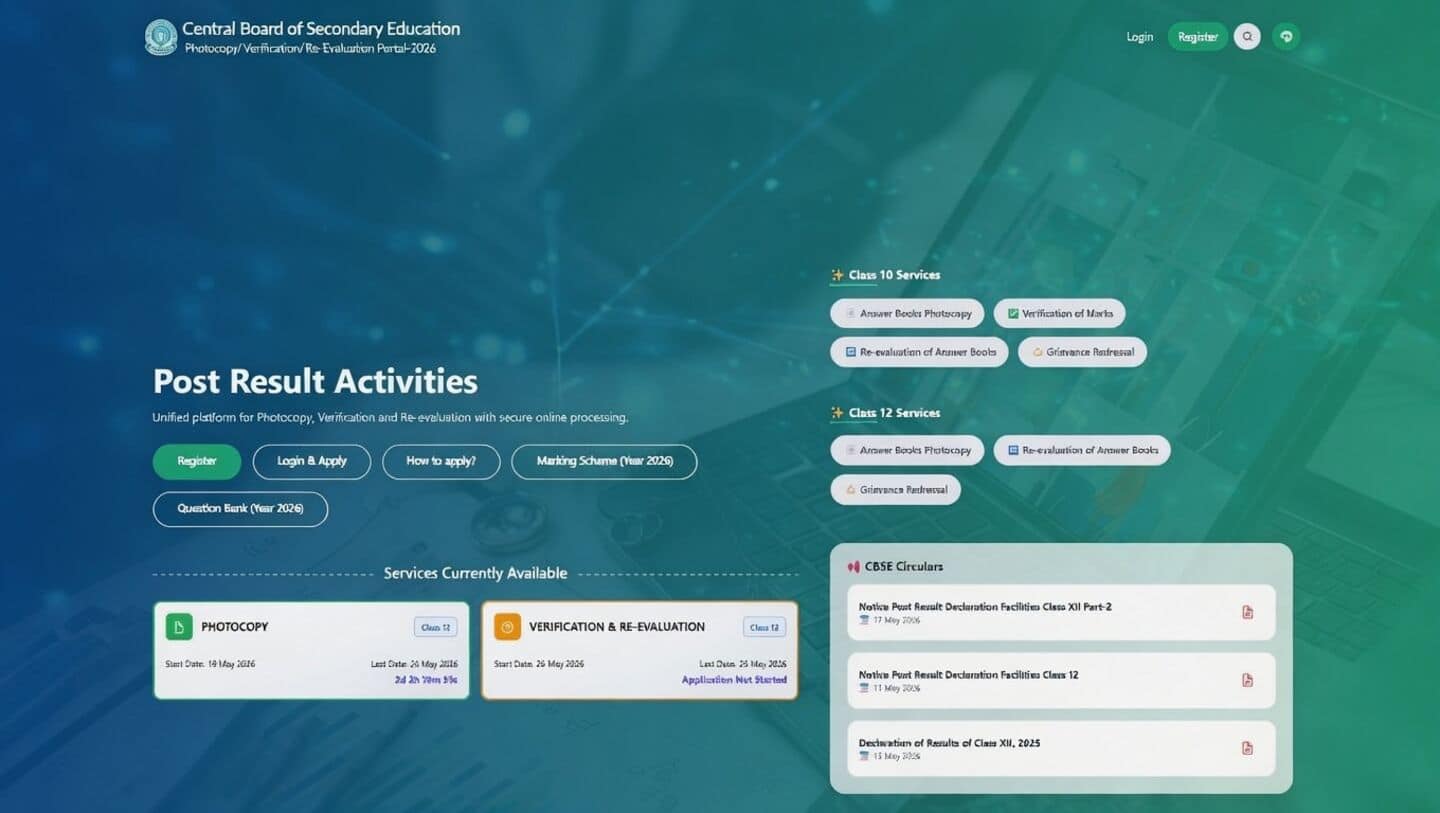Click Register under Post Result Activities
The height and width of the screenshot is (813, 1440).
pos(197,461)
